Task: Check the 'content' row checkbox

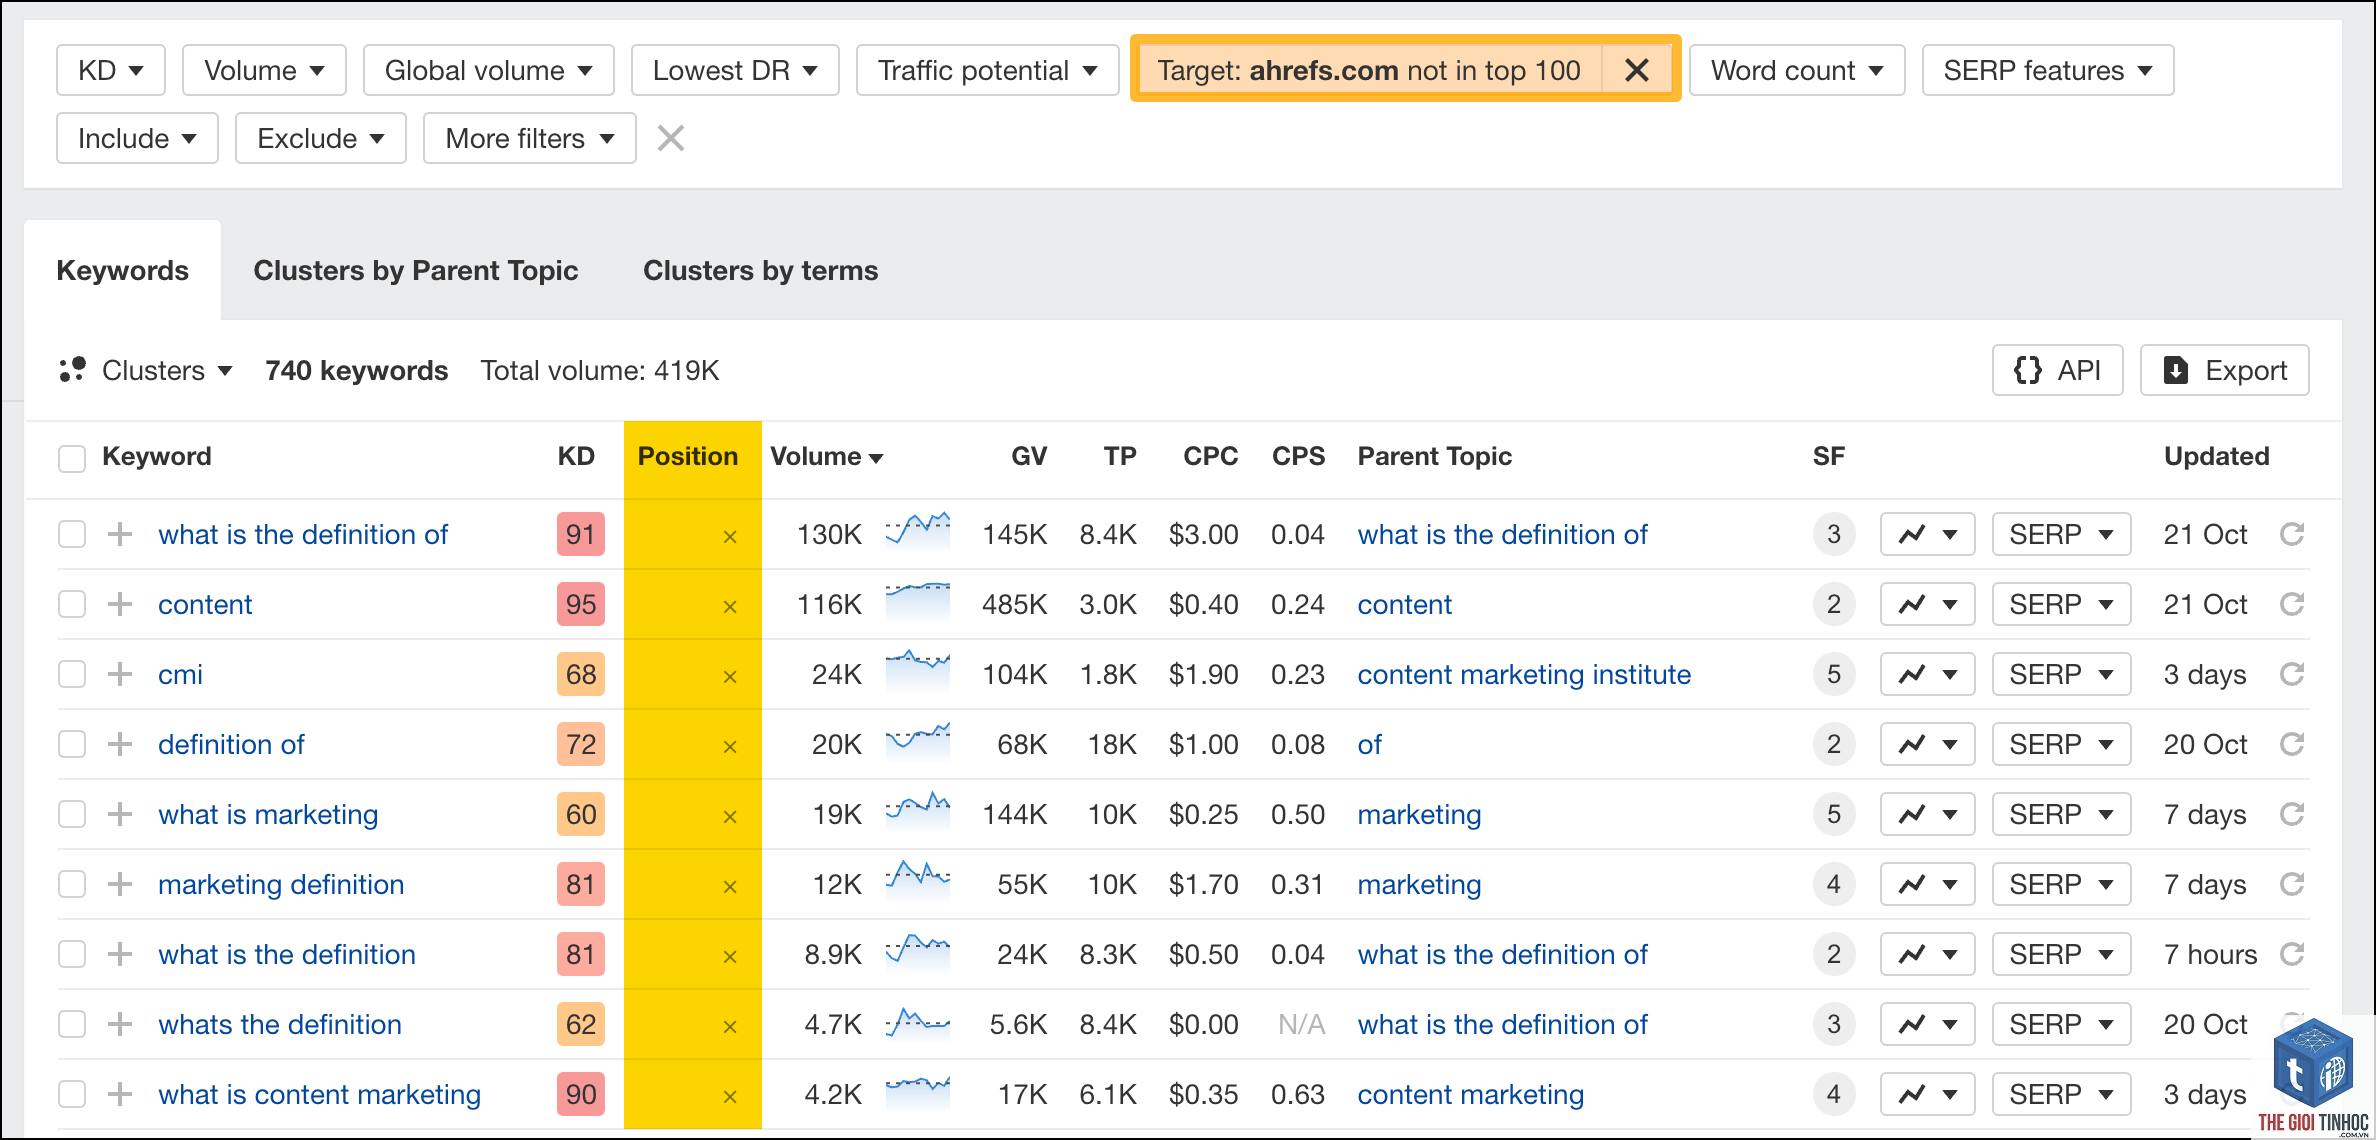Action: click(72, 604)
